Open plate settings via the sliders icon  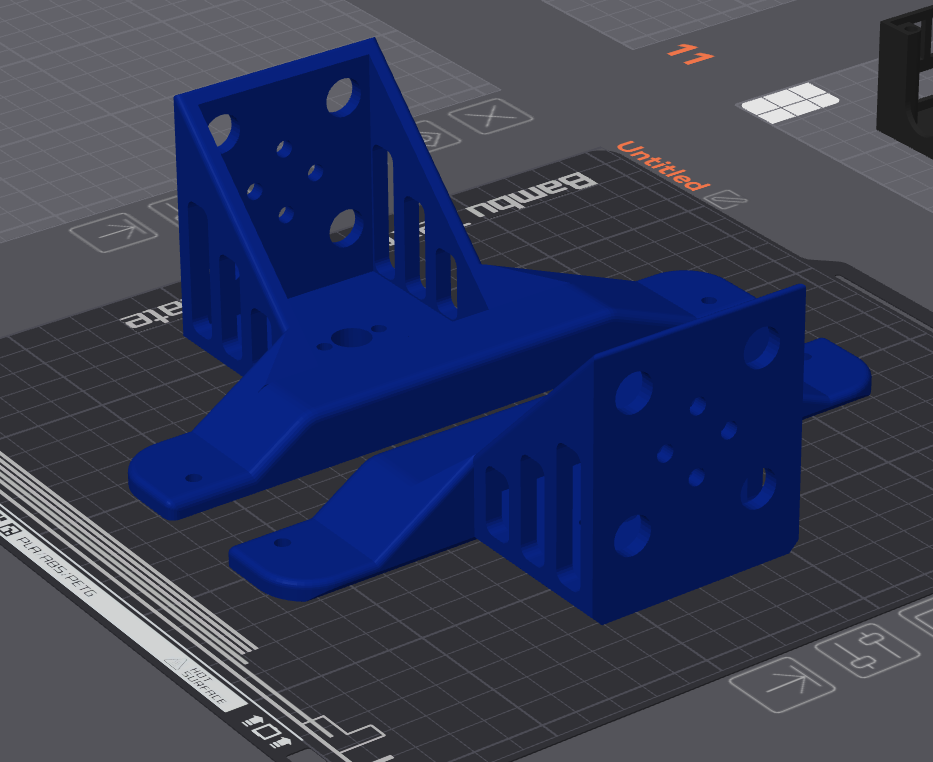tap(866, 650)
